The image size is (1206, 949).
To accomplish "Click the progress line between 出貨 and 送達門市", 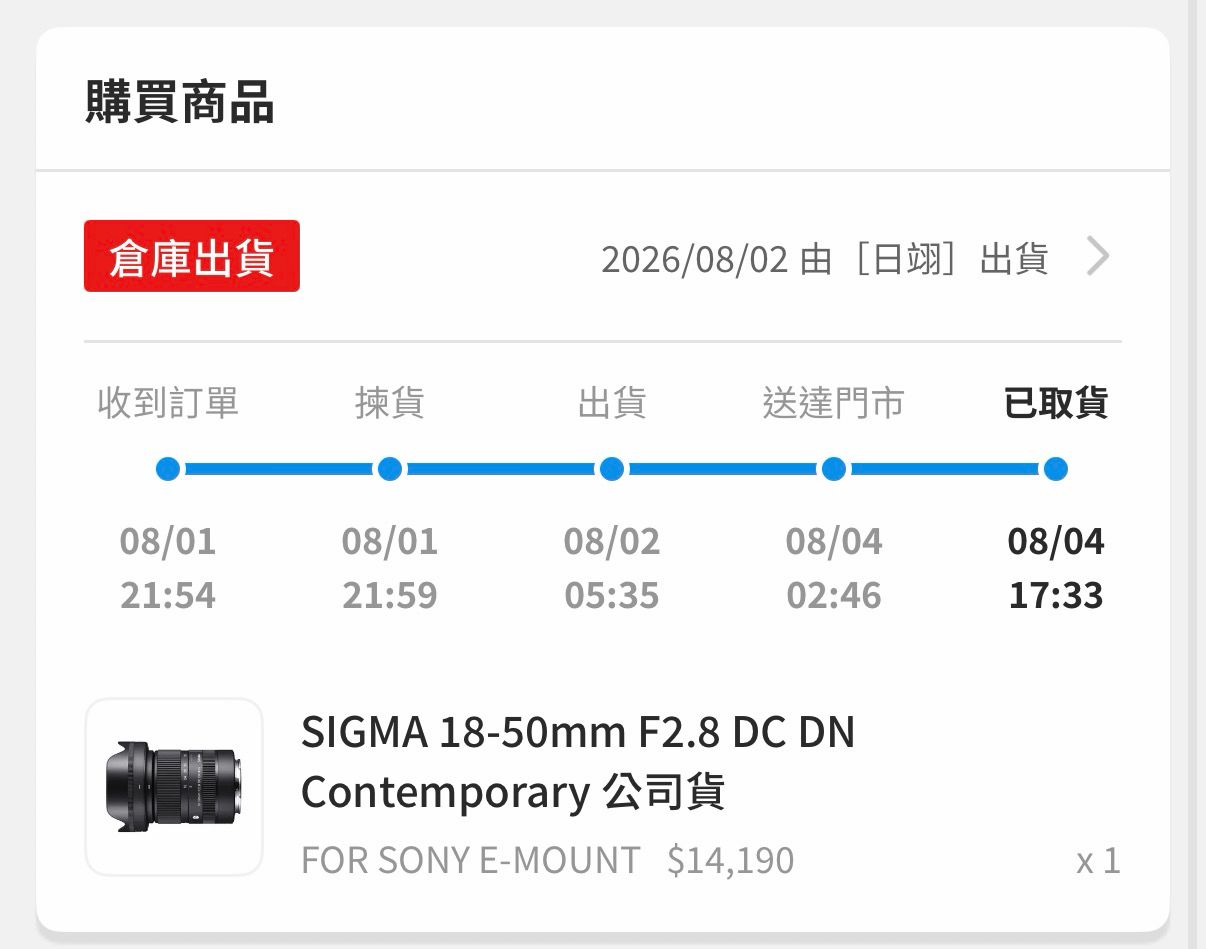I will point(723,469).
